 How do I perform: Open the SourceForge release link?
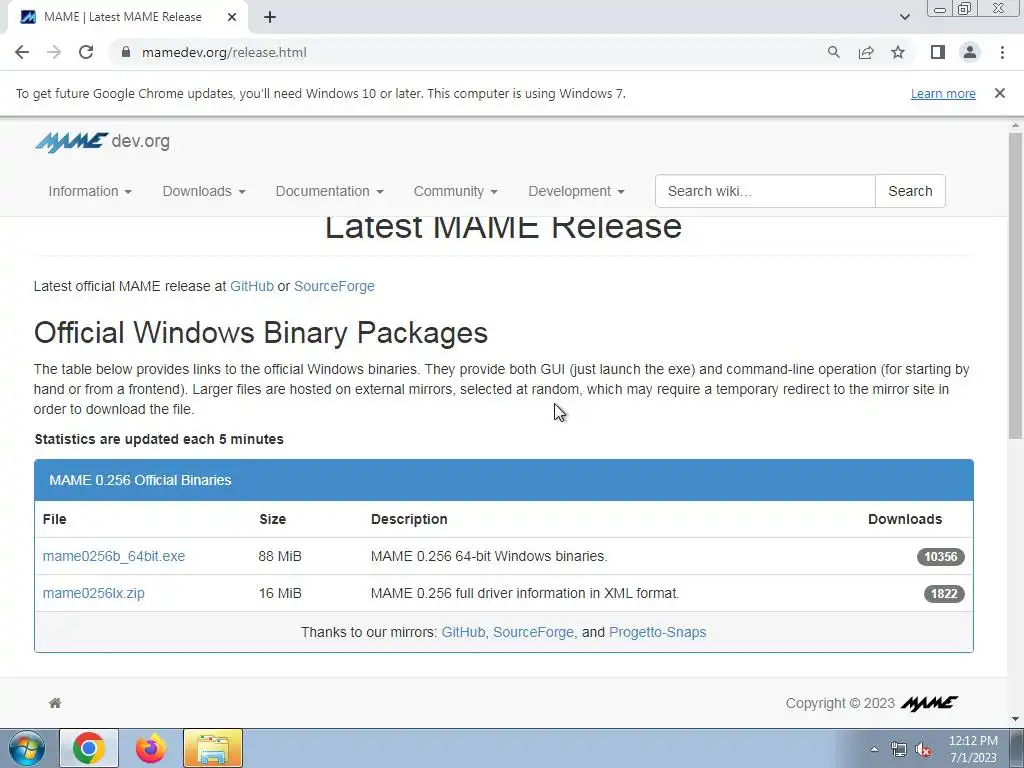click(x=334, y=286)
